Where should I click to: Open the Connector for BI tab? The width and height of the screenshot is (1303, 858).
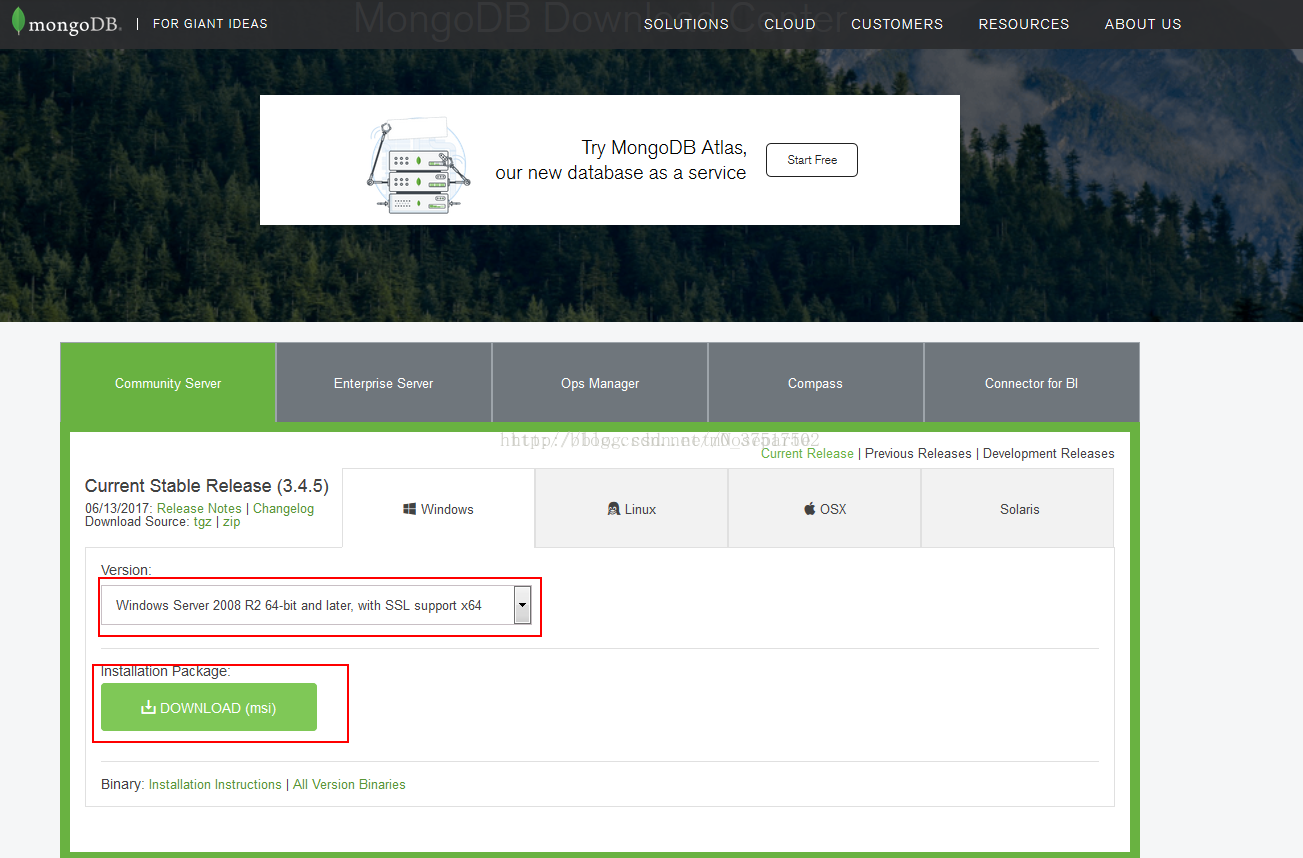pos(1031,383)
